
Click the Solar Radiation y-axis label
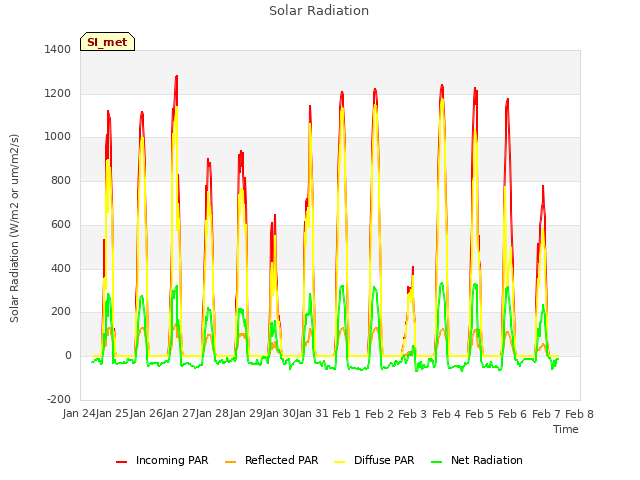click(x=14, y=228)
